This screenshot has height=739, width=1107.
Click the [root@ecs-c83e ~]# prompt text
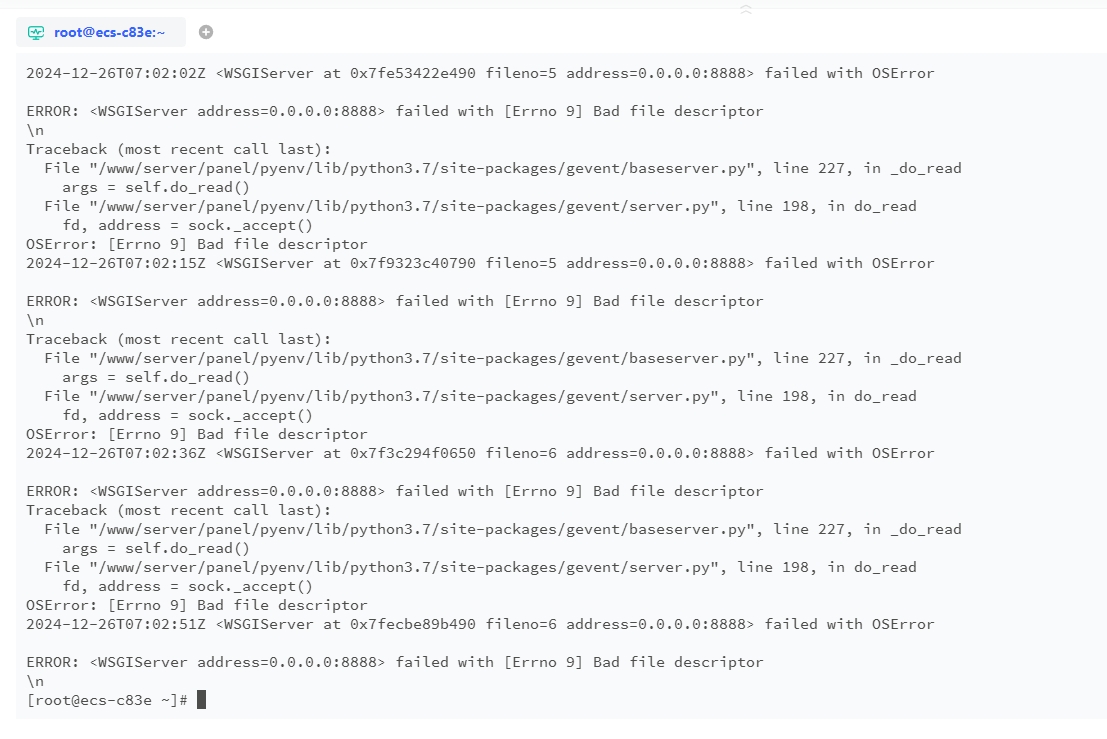pyautogui.click(x=107, y=700)
